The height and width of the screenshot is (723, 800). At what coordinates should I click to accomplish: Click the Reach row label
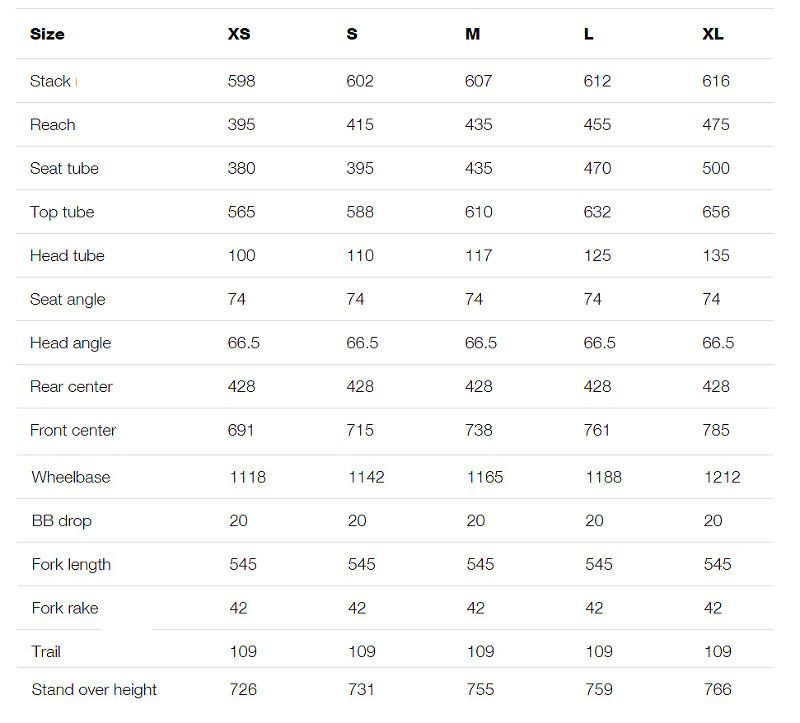click(x=53, y=125)
